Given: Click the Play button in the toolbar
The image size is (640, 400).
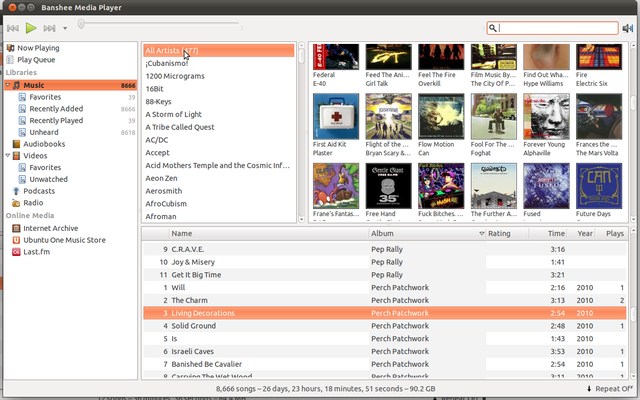Looking at the screenshot, I should pyautogui.click(x=31, y=28).
